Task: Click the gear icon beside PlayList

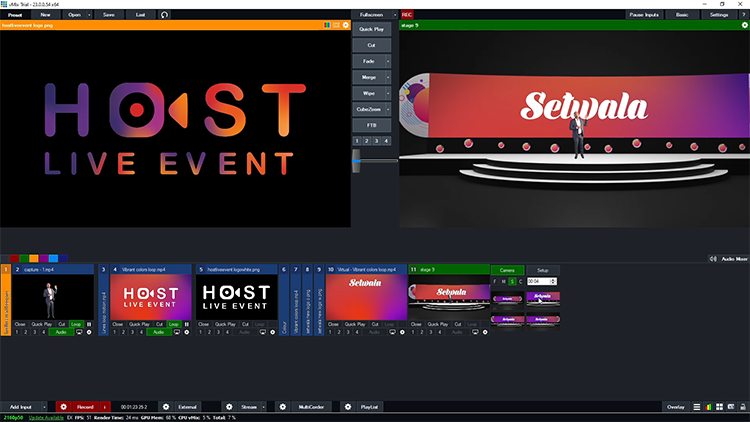Action: [347, 407]
